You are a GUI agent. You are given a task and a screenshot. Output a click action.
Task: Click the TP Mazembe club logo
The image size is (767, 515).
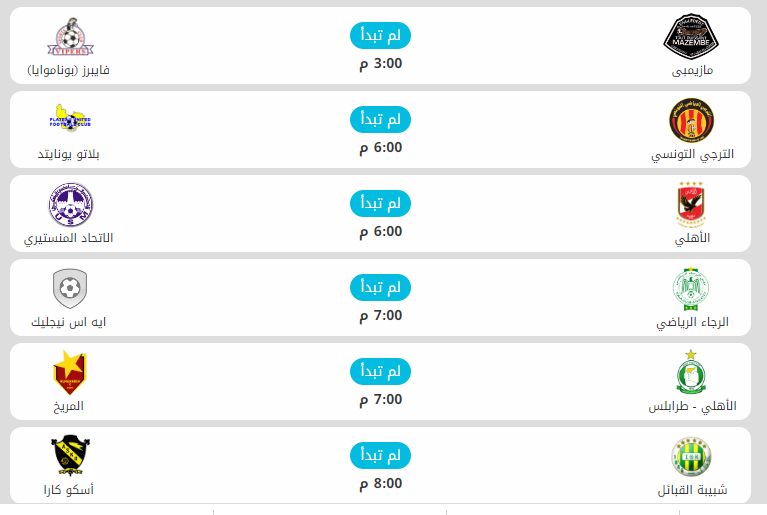(692, 36)
